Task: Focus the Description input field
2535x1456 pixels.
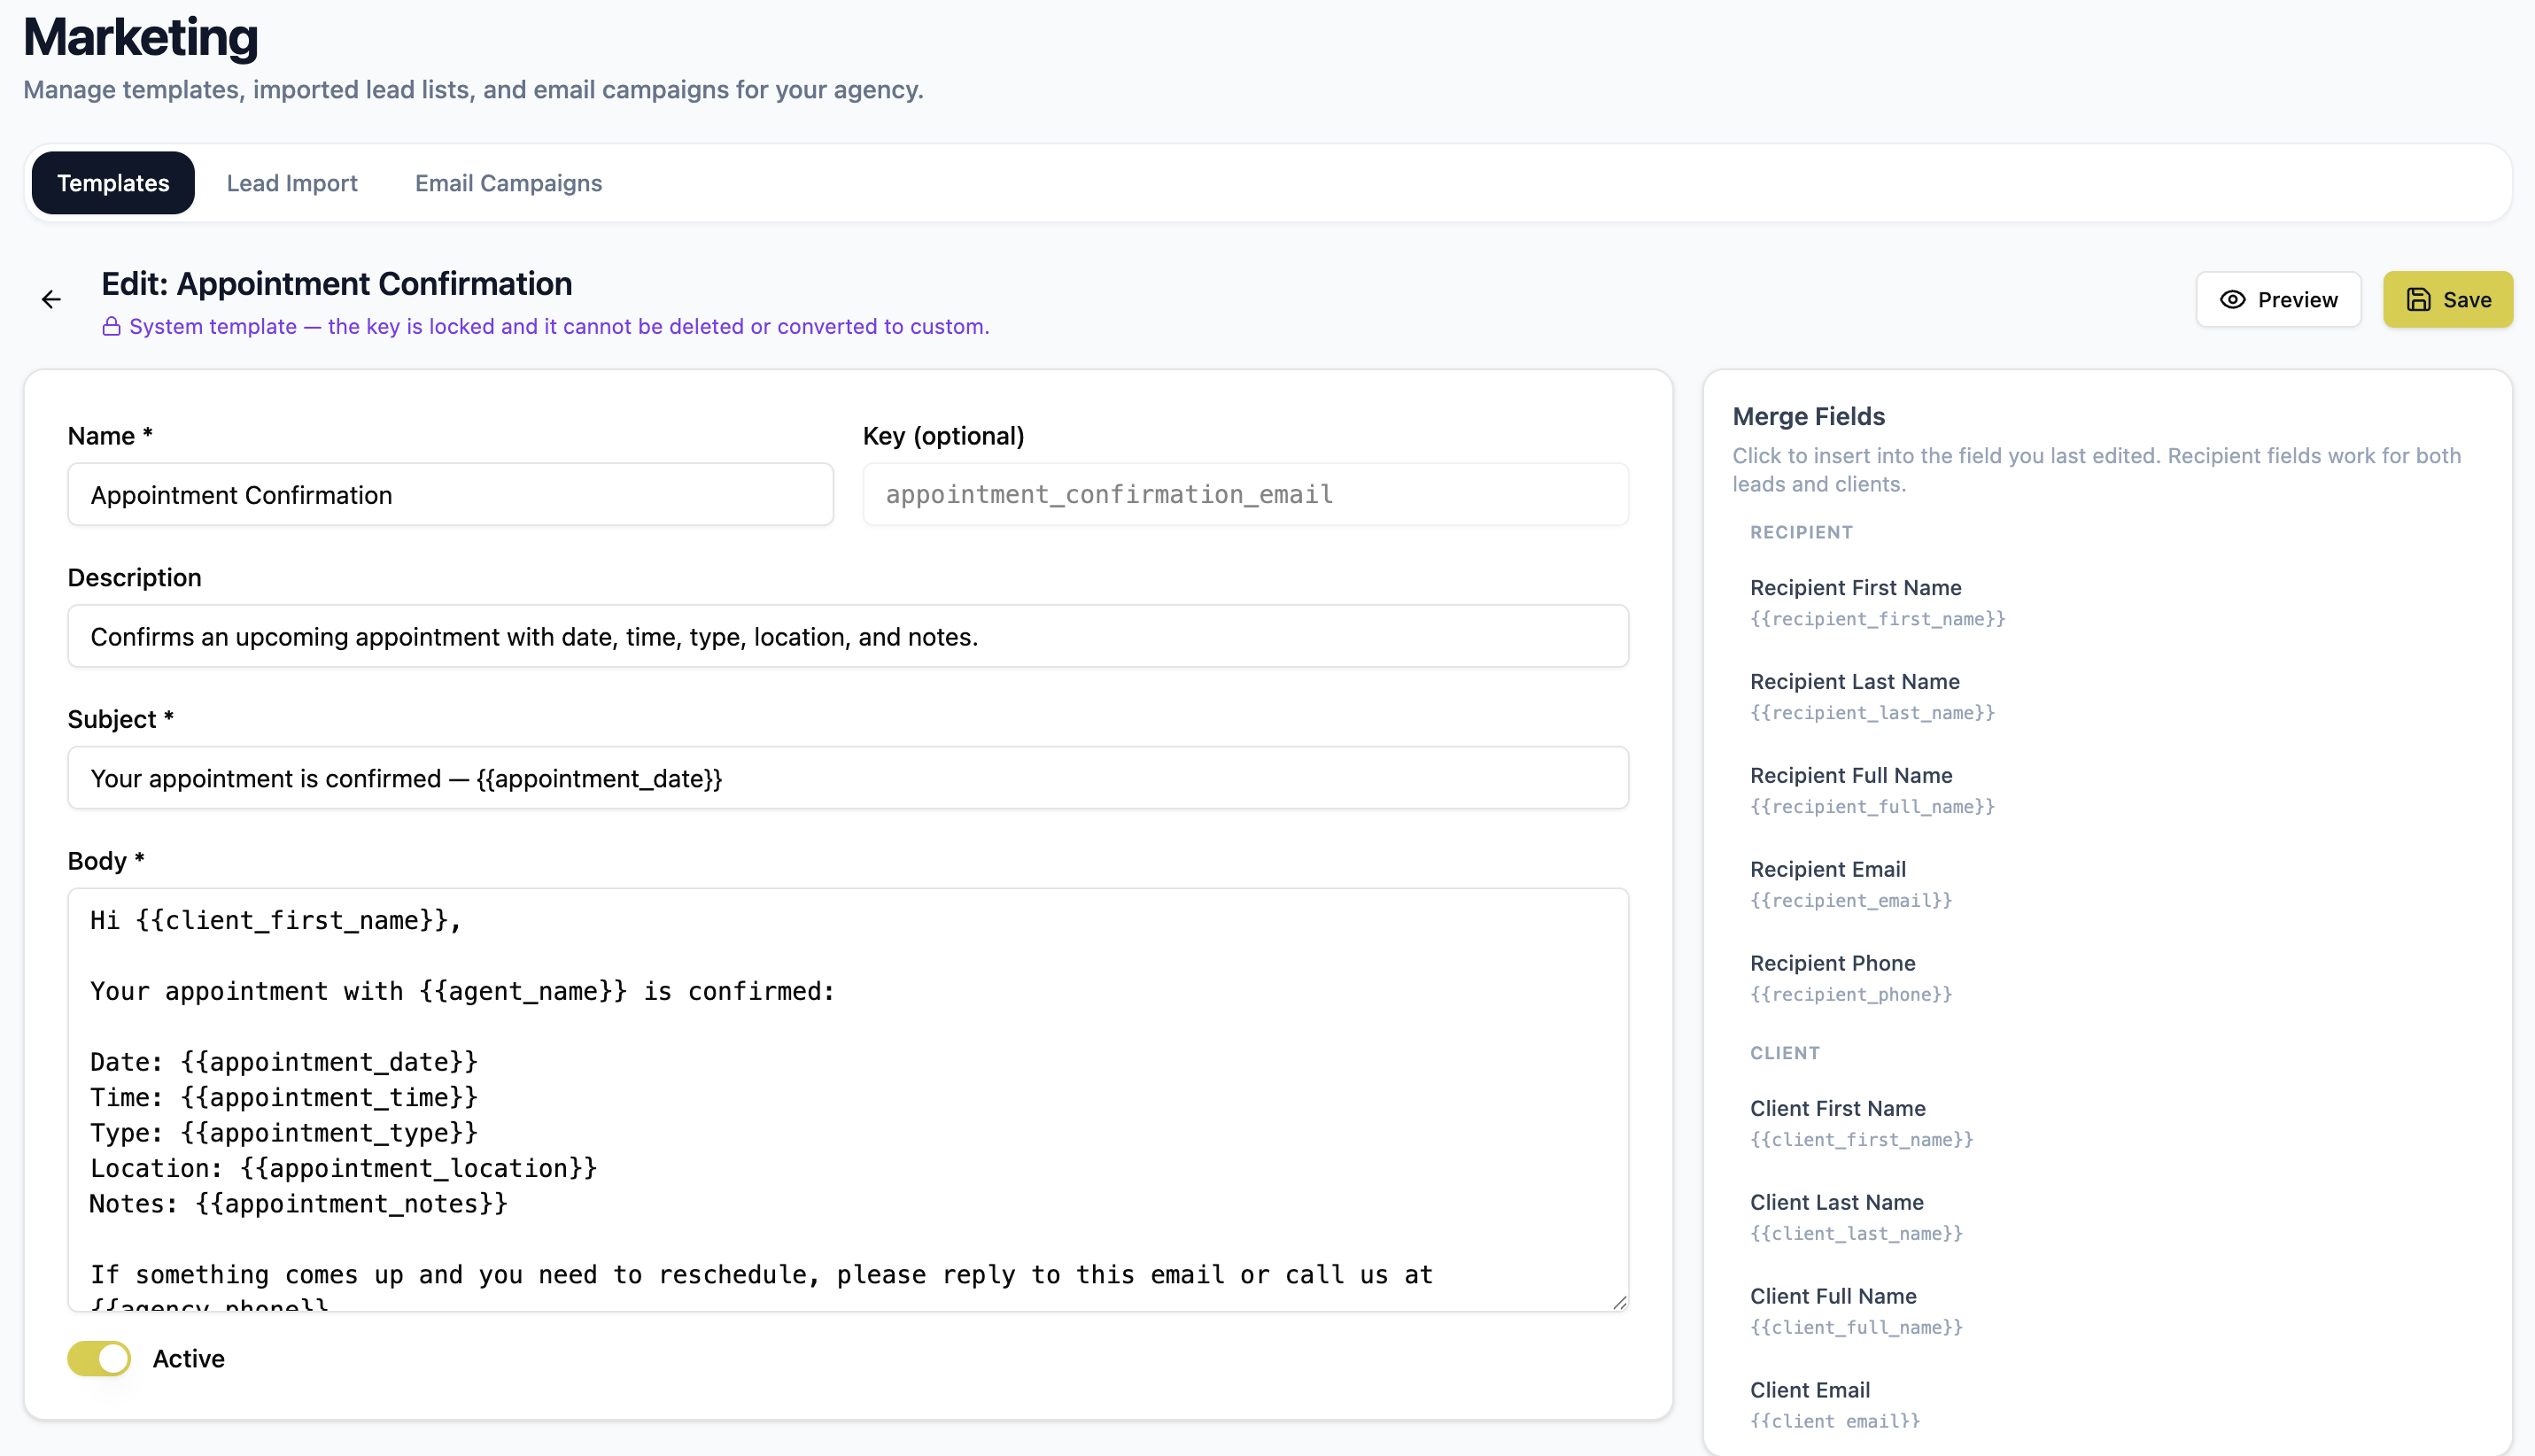Action: [848, 636]
